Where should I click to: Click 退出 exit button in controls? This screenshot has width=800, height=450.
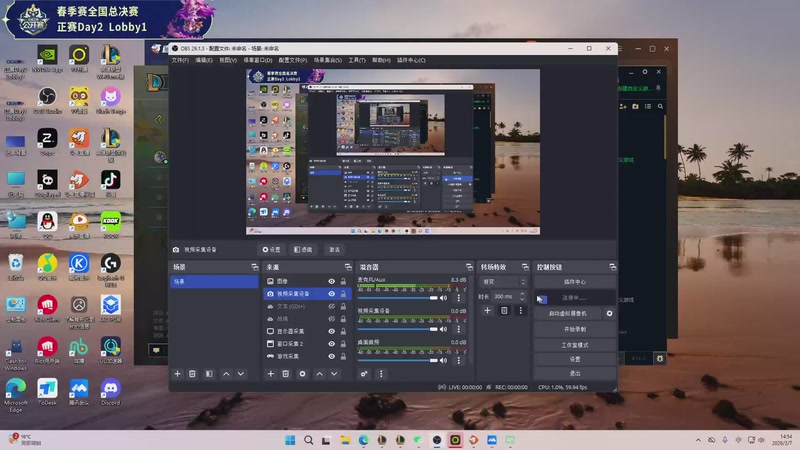tap(574, 373)
